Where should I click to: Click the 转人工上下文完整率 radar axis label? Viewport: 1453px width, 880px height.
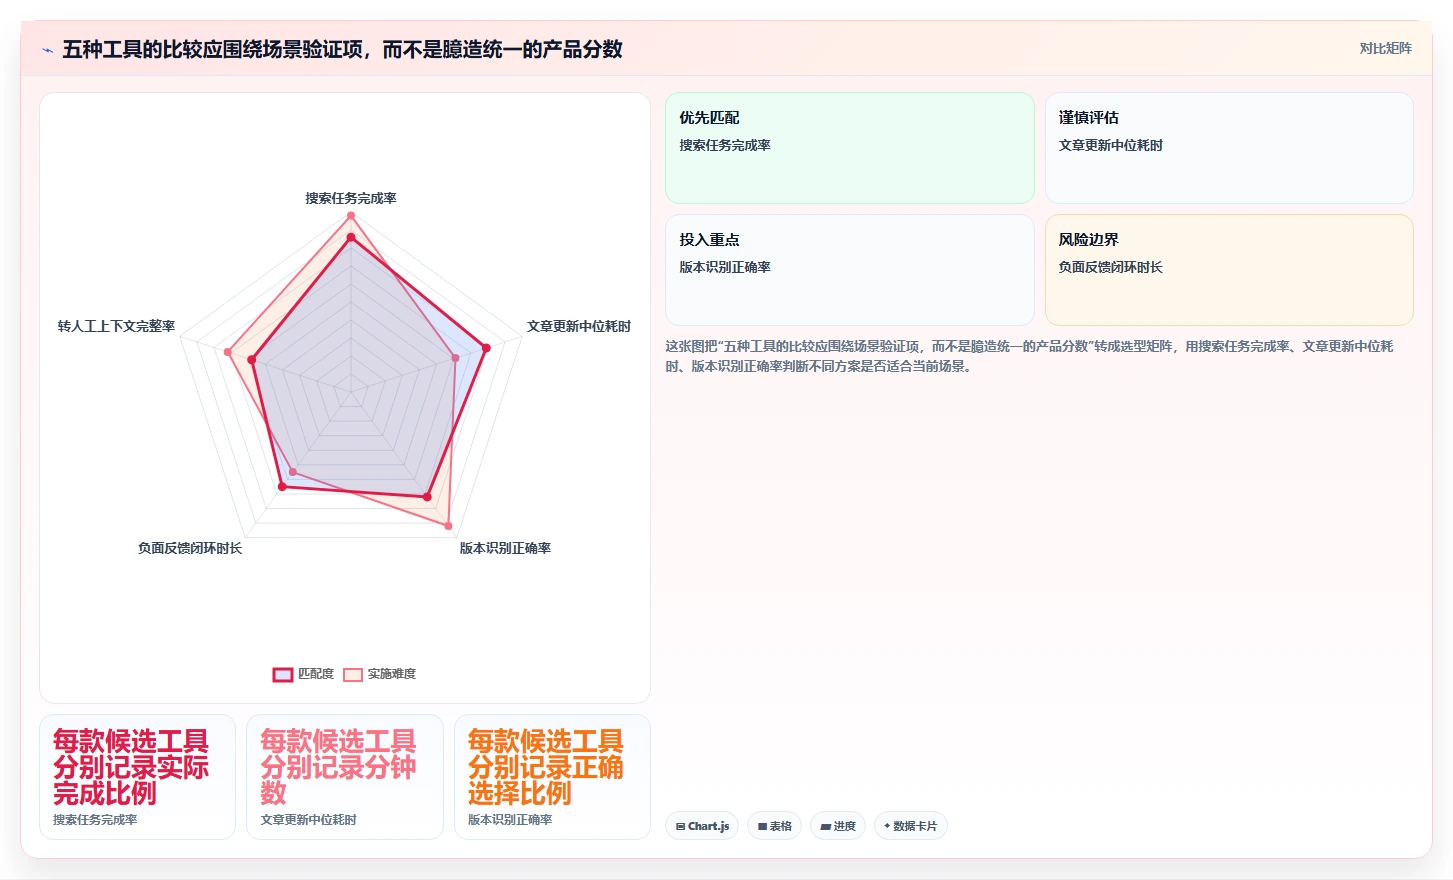point(116,326)
